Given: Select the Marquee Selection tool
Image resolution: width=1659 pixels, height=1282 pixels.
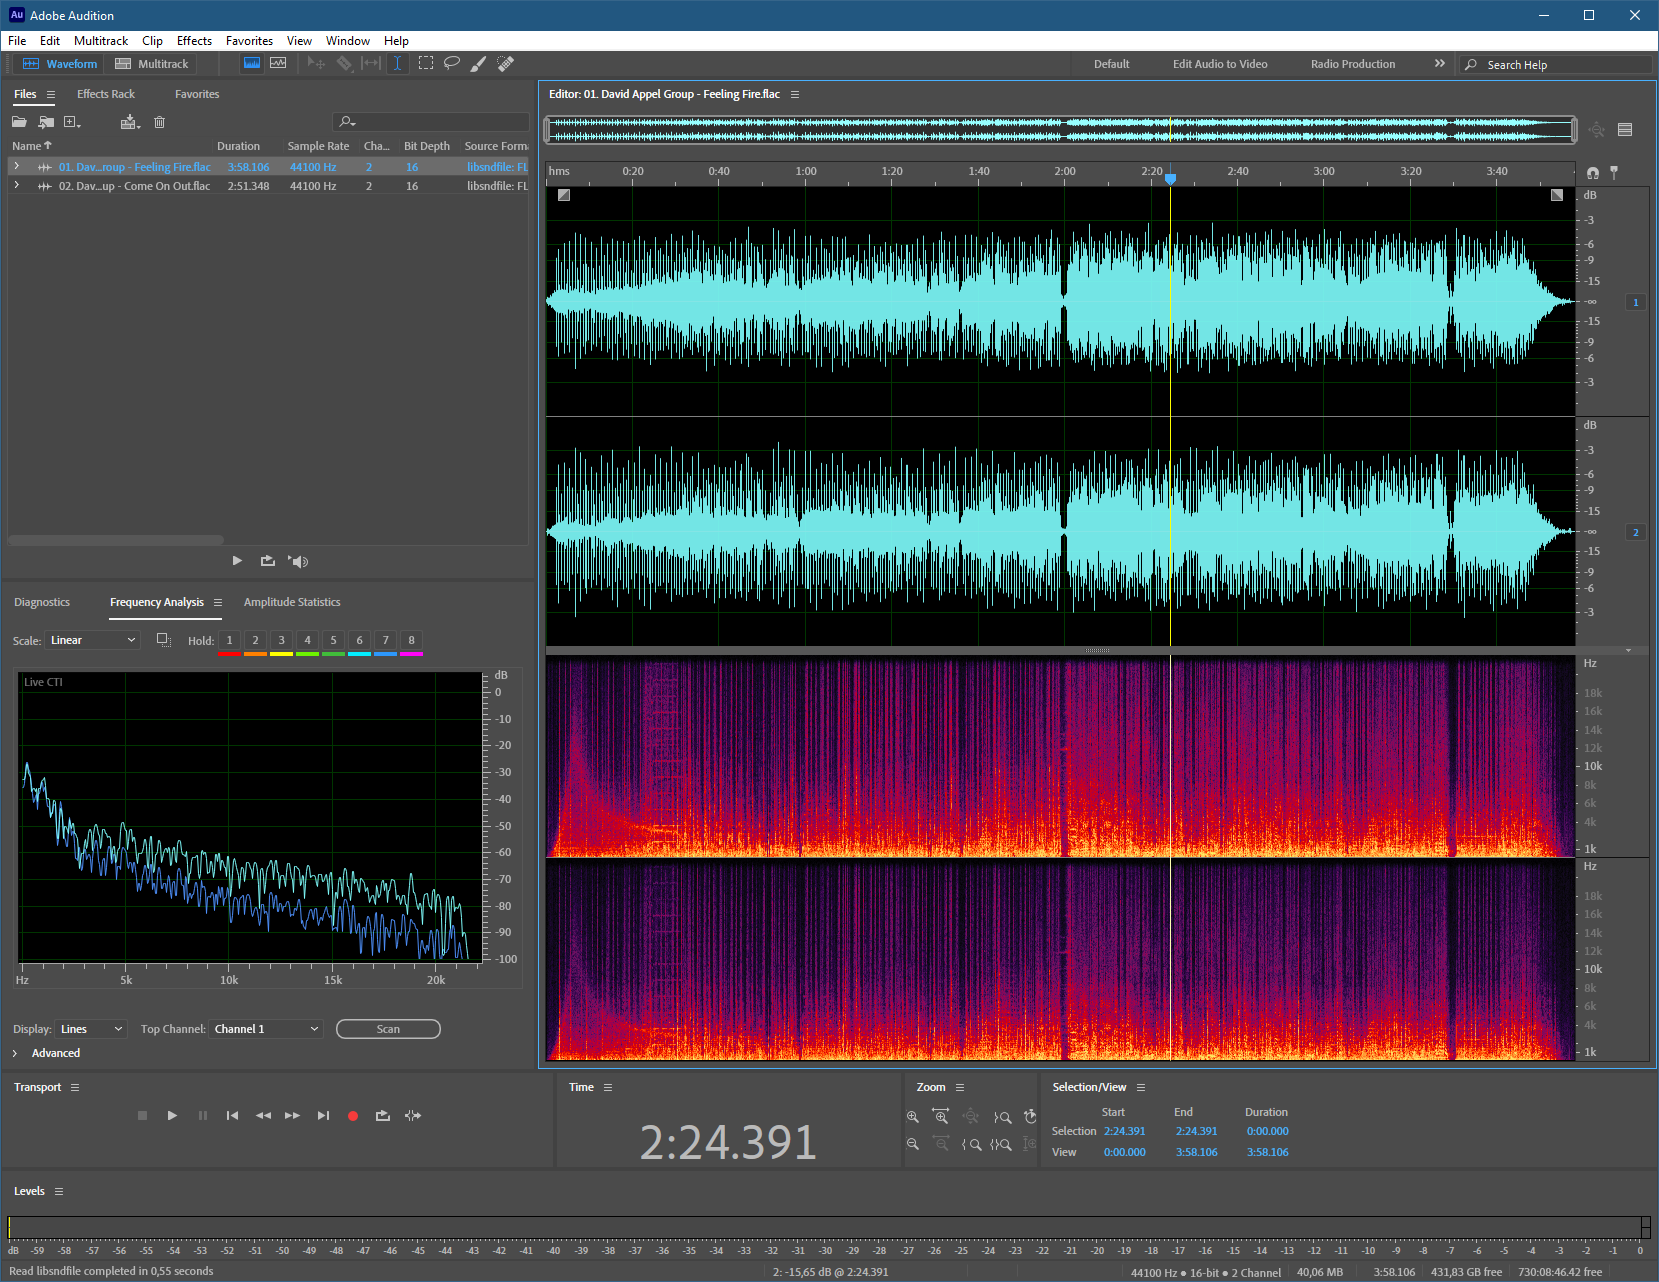Looking at the screenshot, I should coord(425,63).
